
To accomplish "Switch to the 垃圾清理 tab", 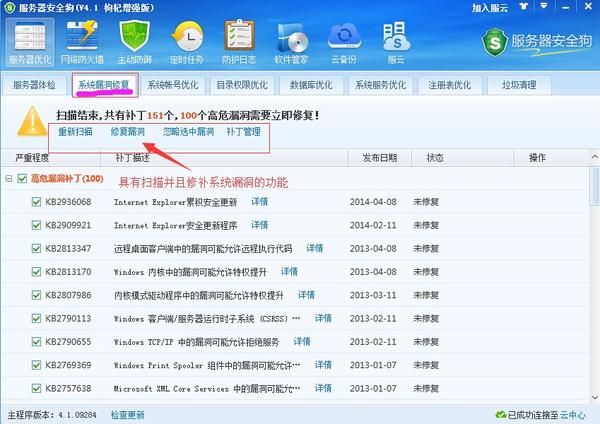I will tap(519, 85).
